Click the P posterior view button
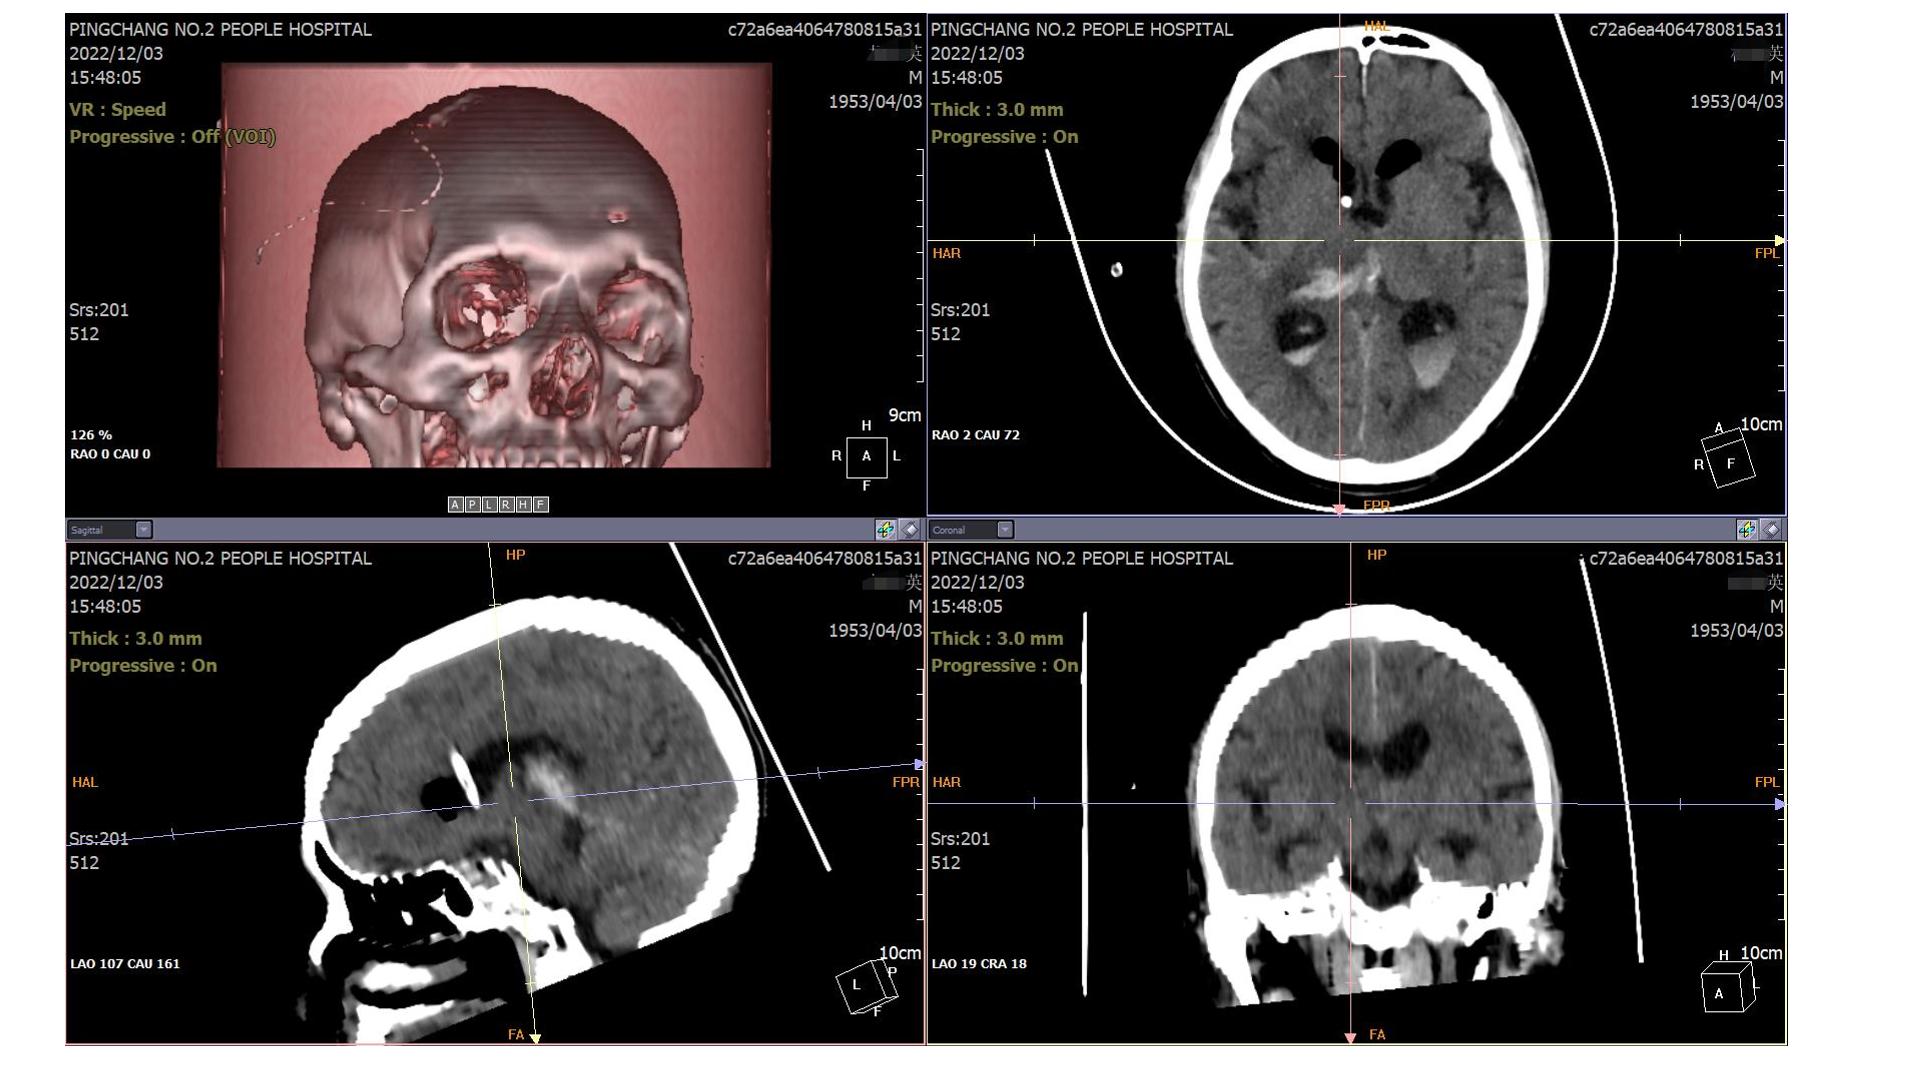Screen dimensions: 1920x1080 pos(472,505)
